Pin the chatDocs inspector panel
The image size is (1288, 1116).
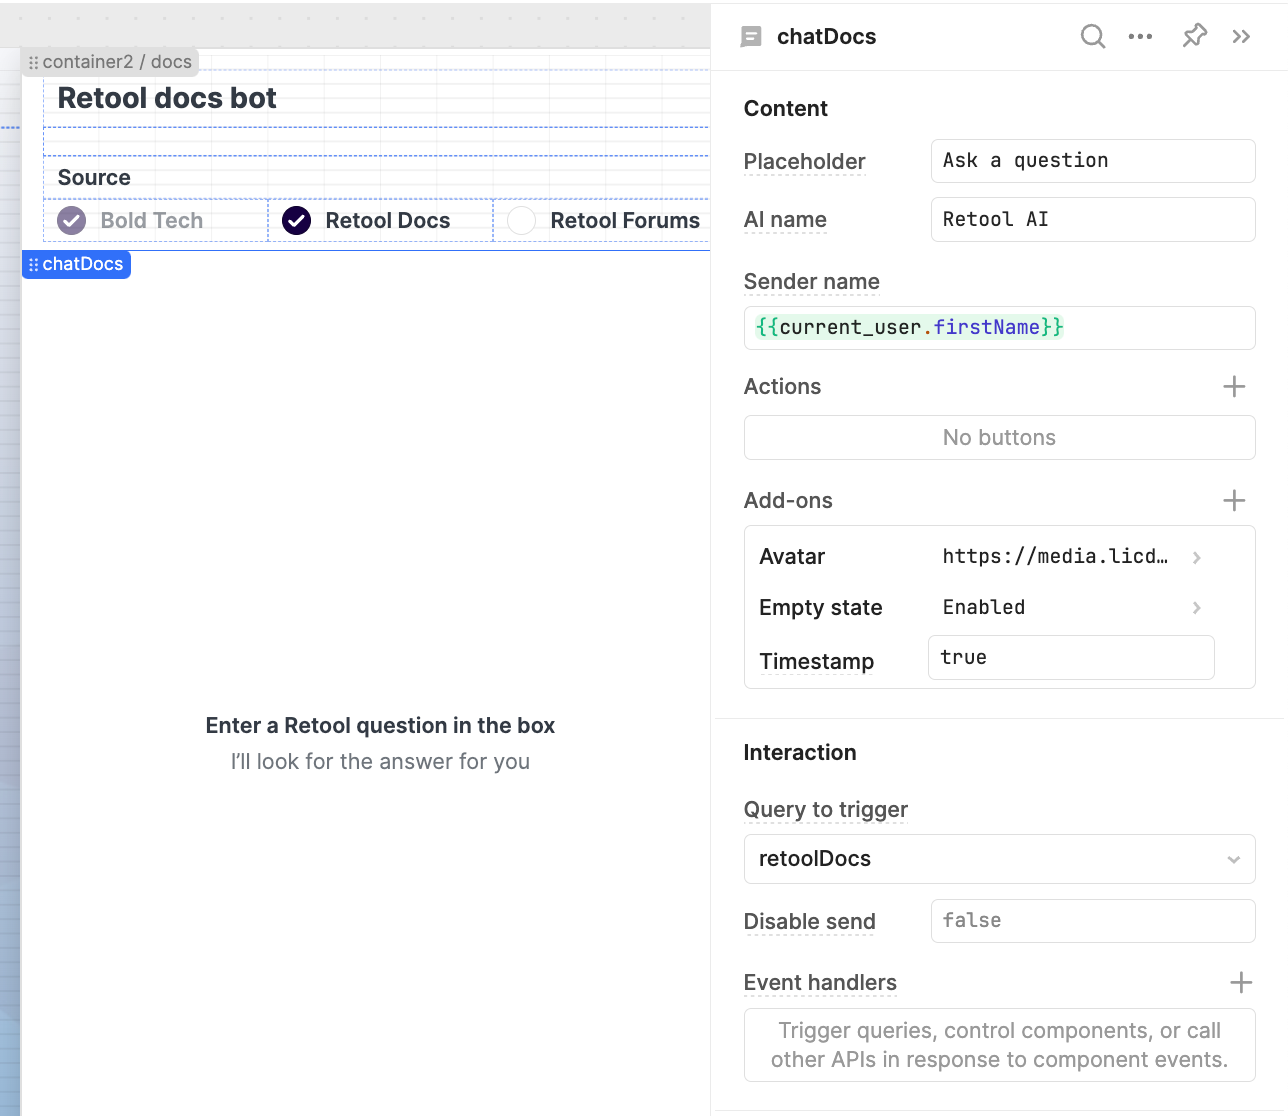click(1194, 37)
